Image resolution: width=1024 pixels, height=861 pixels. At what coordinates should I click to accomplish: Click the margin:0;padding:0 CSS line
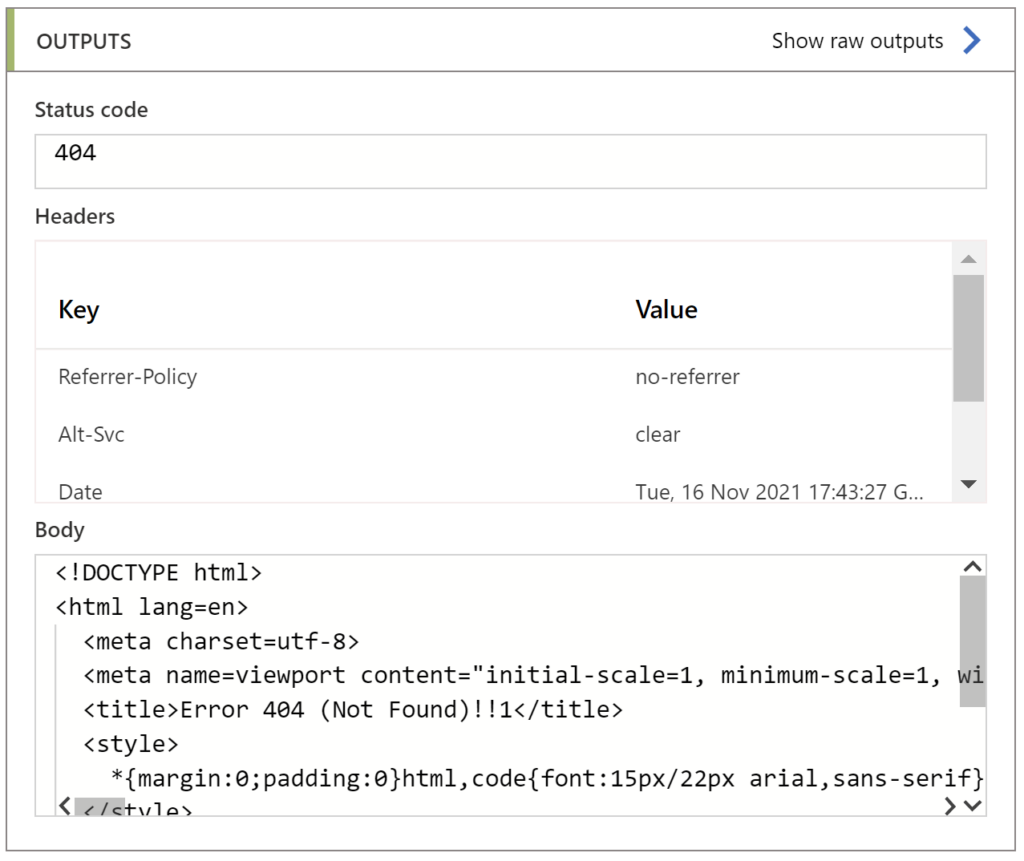[x=547, y=779]
